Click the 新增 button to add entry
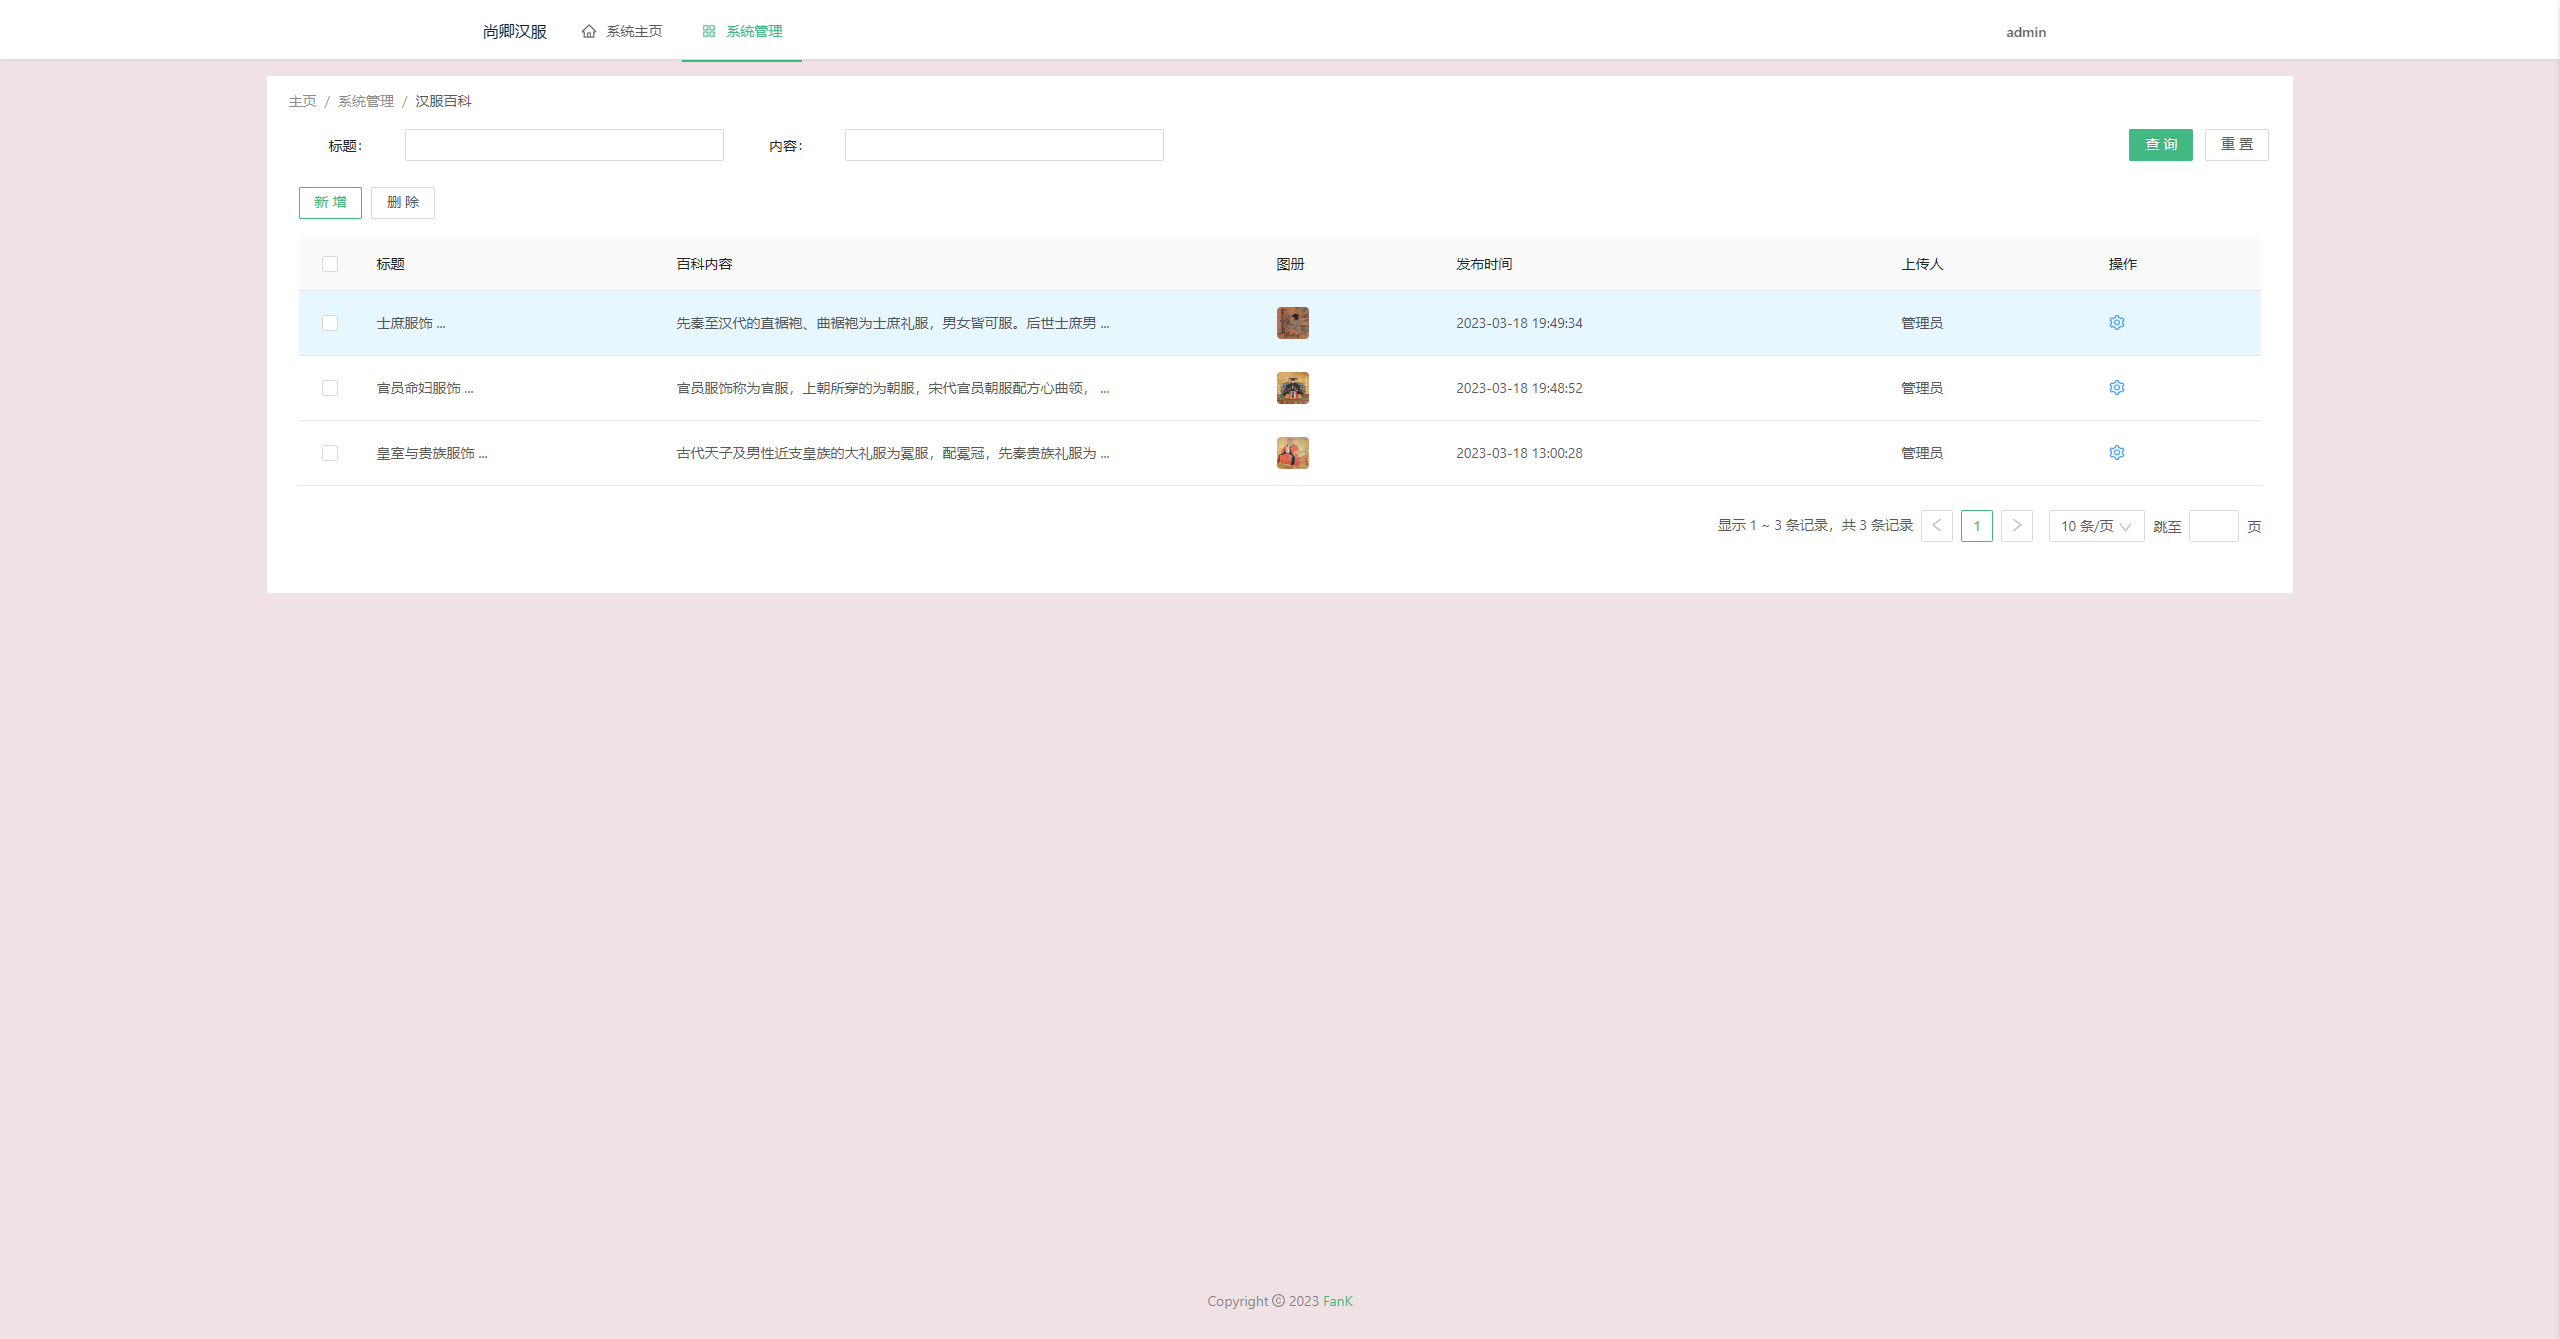Viewport: 2560px width, 1339px height. [x=330, y=202]
